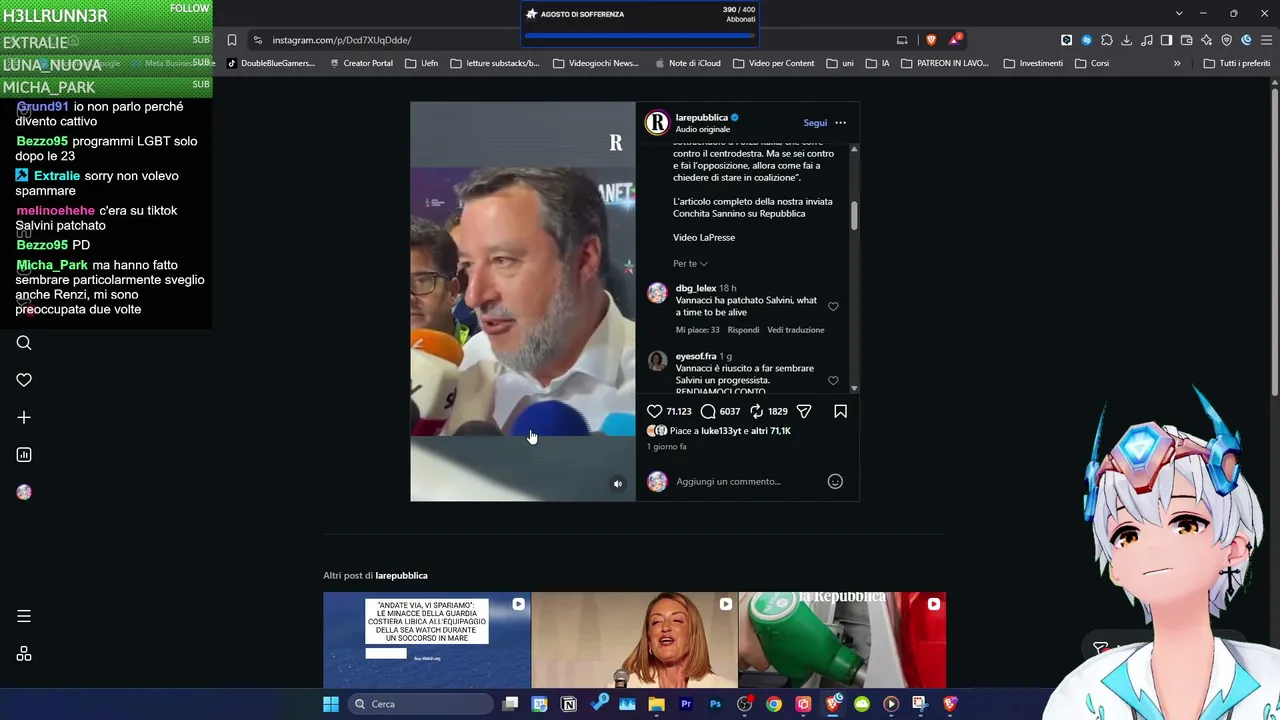Open the tab search chevron at the window top

click(1179, 13)
